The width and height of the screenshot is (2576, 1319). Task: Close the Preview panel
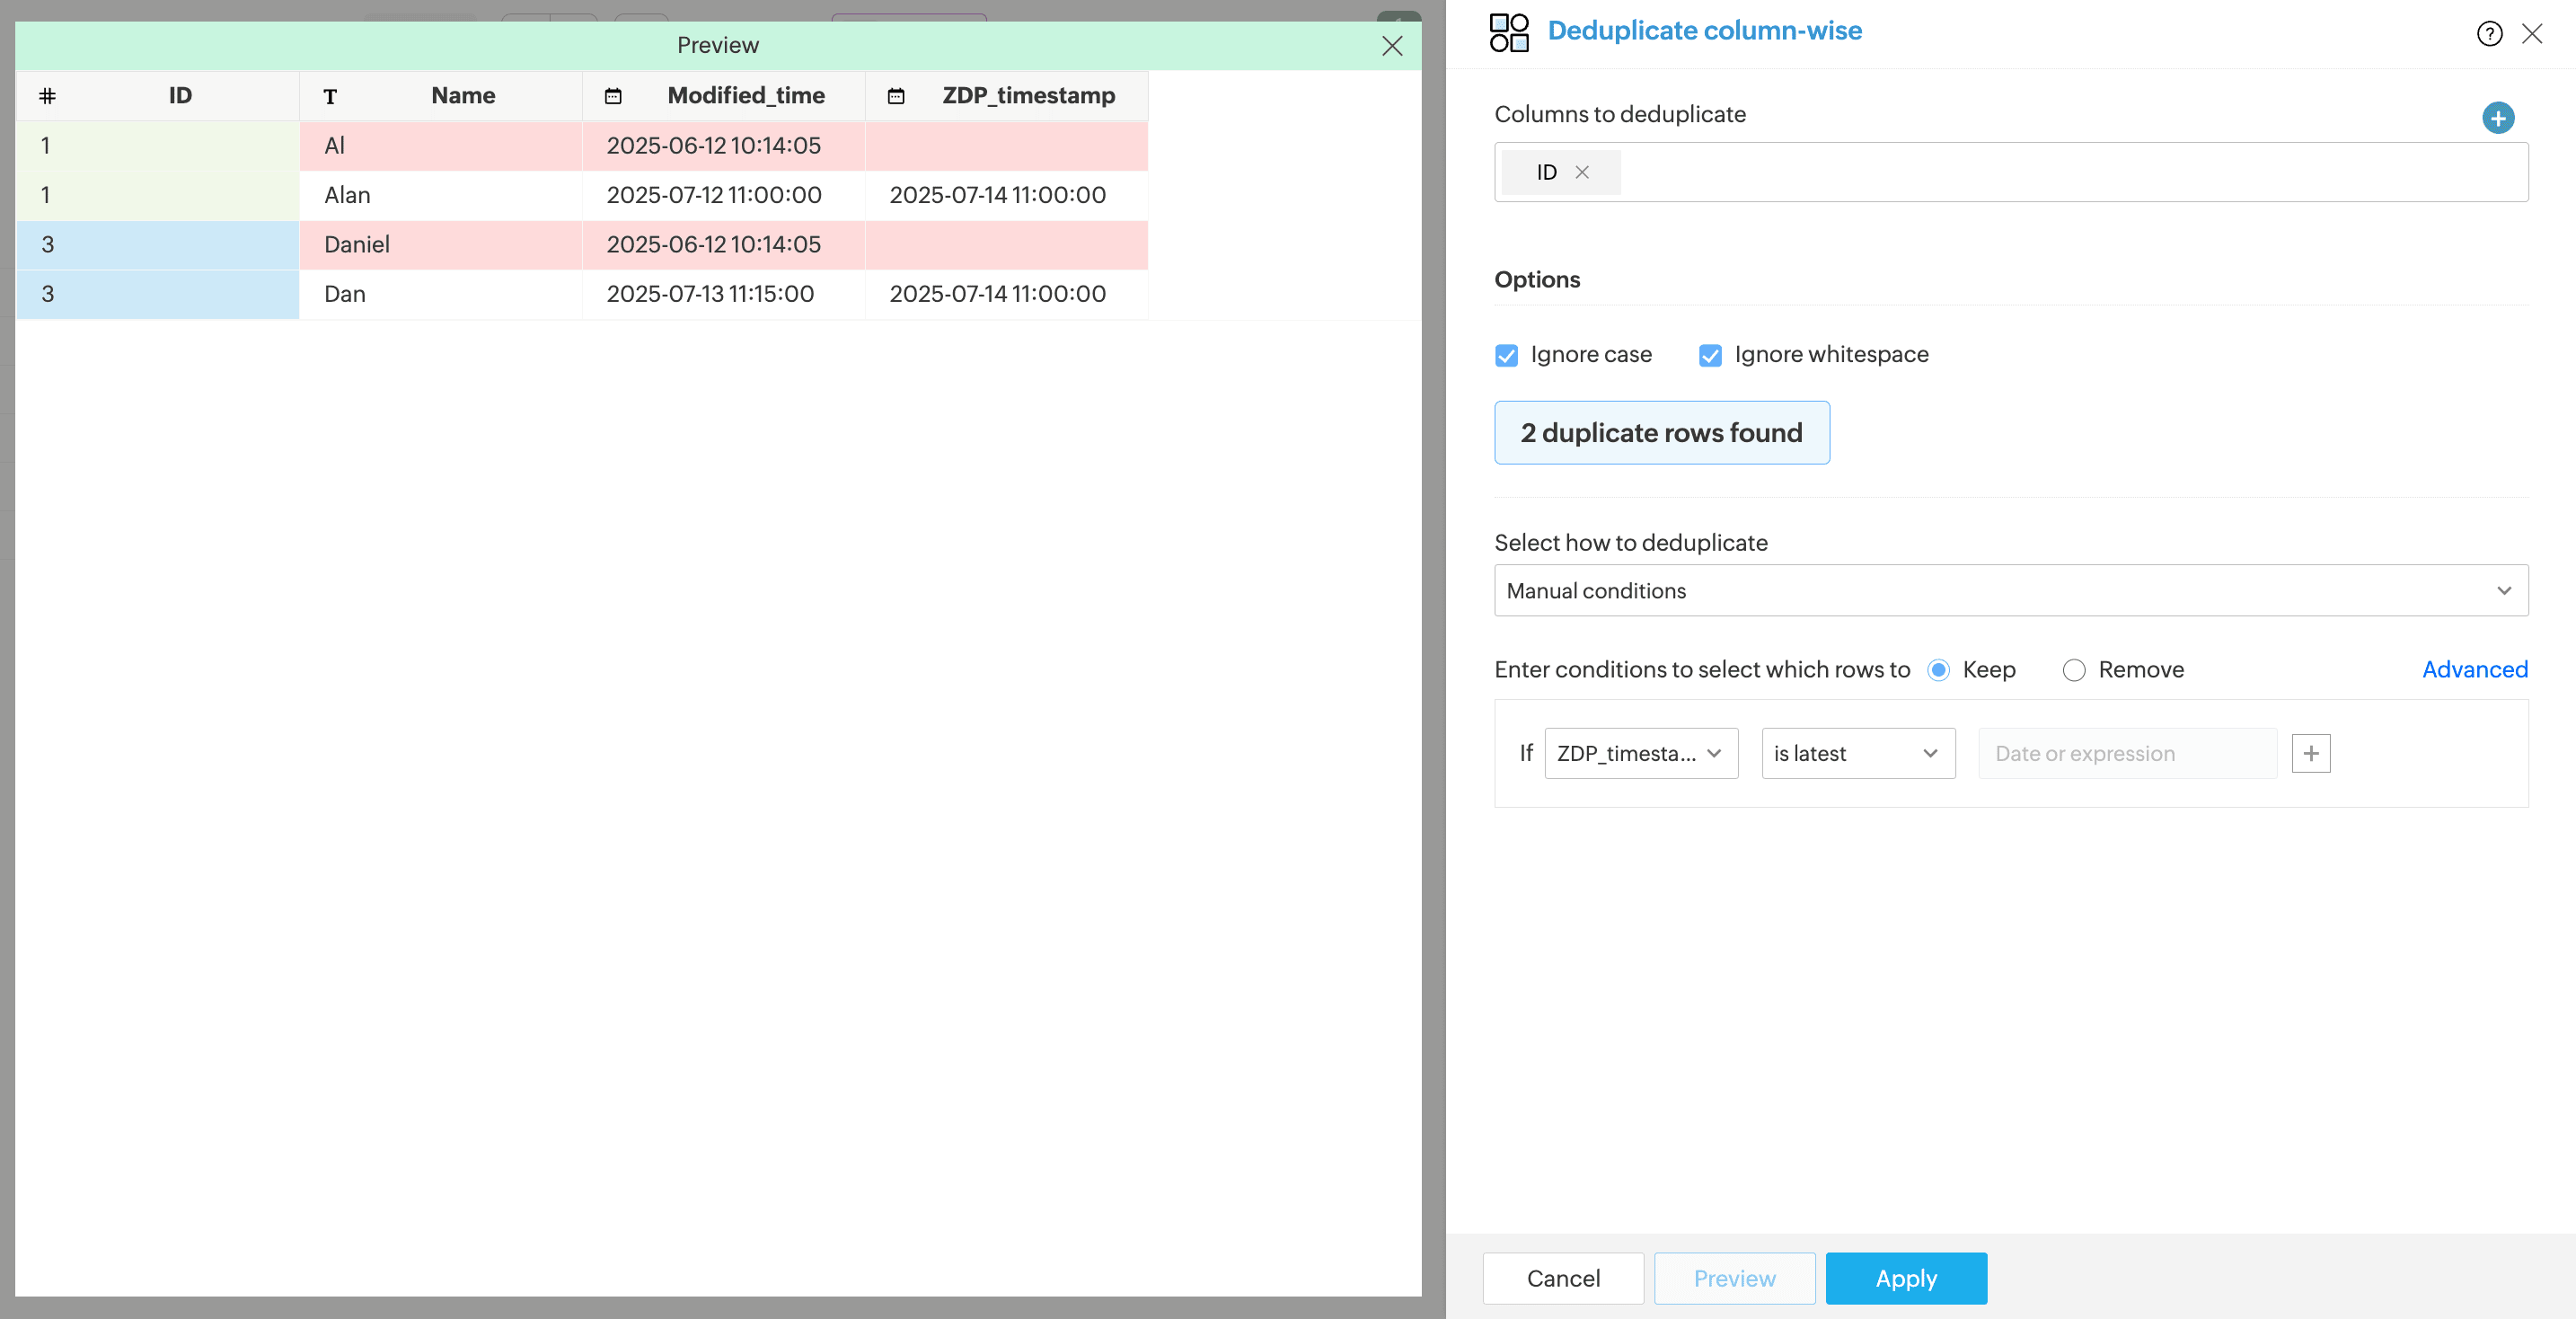[x=1392, y=46]
